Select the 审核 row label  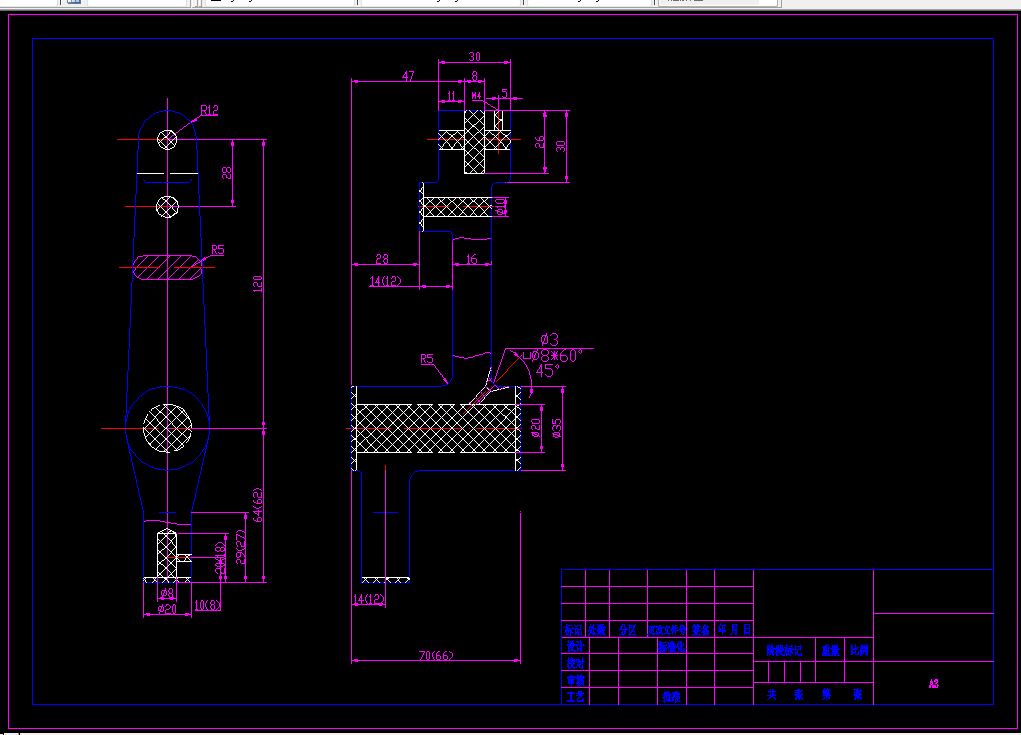[576, 680]
